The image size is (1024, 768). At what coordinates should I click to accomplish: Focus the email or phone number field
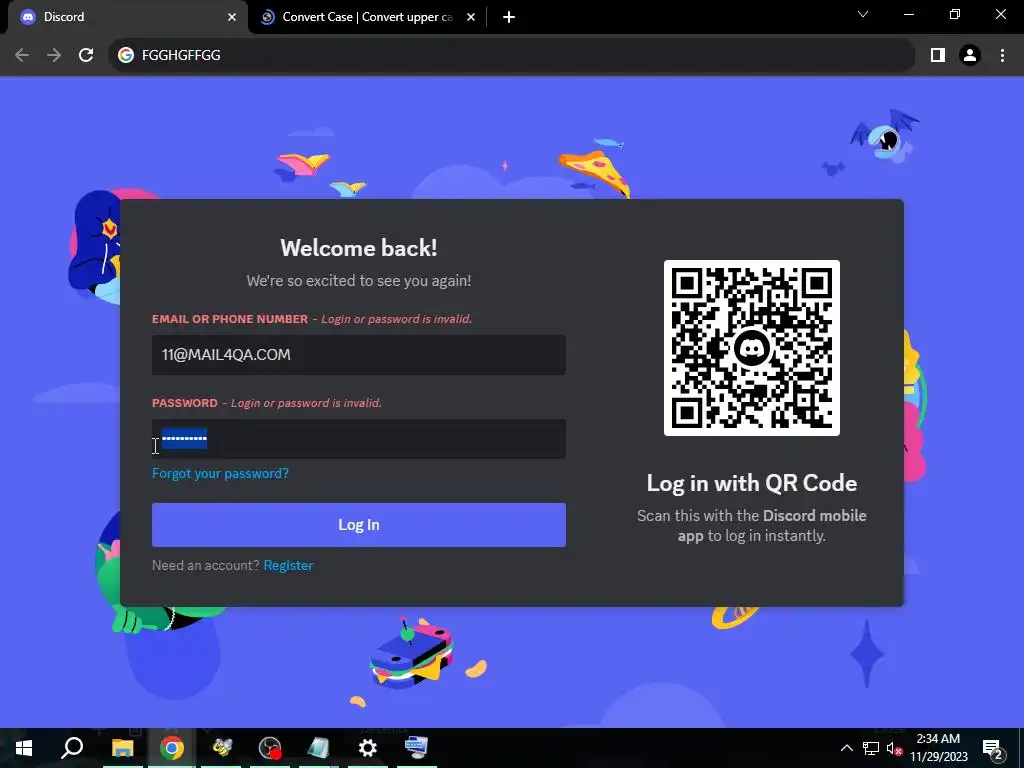359,355
